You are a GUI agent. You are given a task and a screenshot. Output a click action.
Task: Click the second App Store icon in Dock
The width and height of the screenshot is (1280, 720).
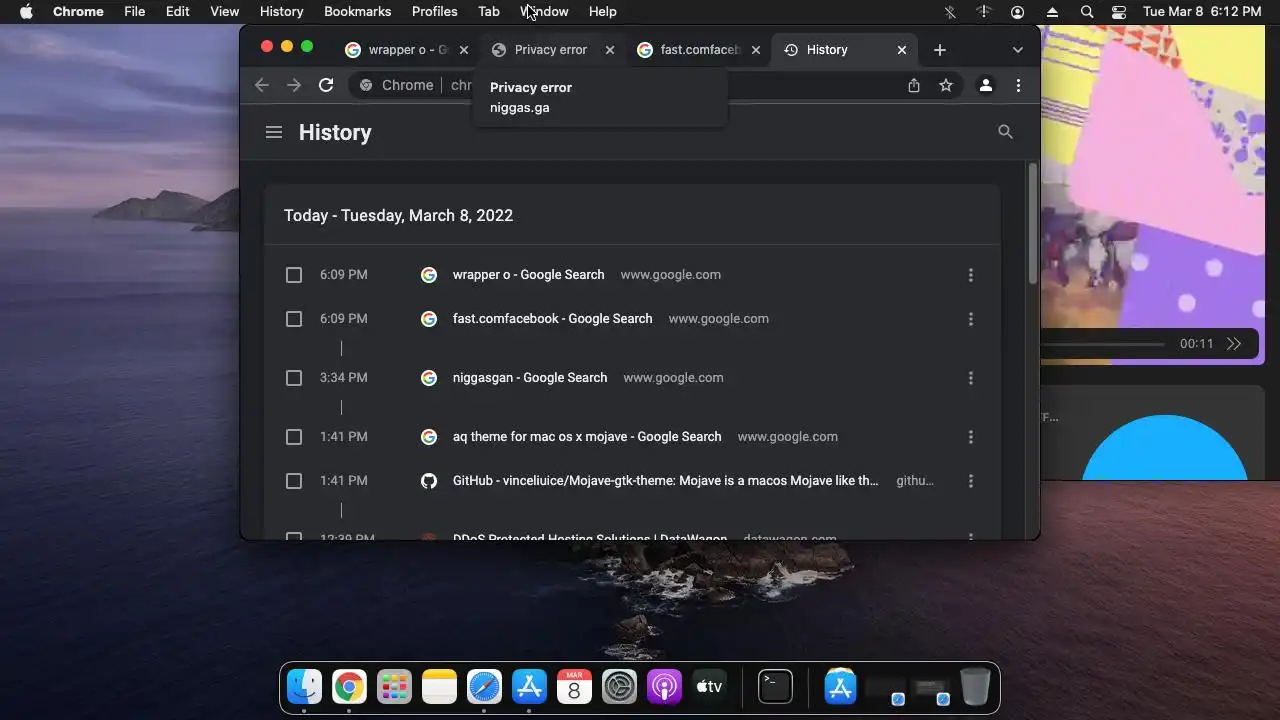(841, 687)
